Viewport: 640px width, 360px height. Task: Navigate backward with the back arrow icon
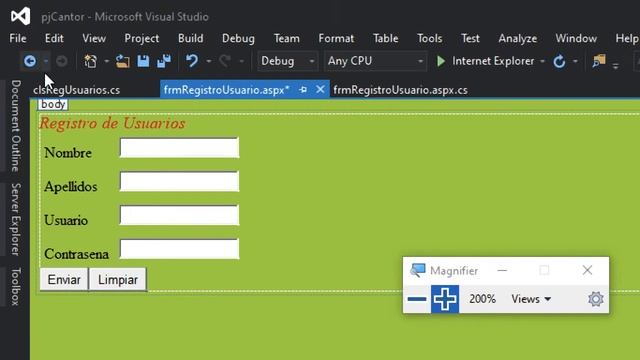30,61
